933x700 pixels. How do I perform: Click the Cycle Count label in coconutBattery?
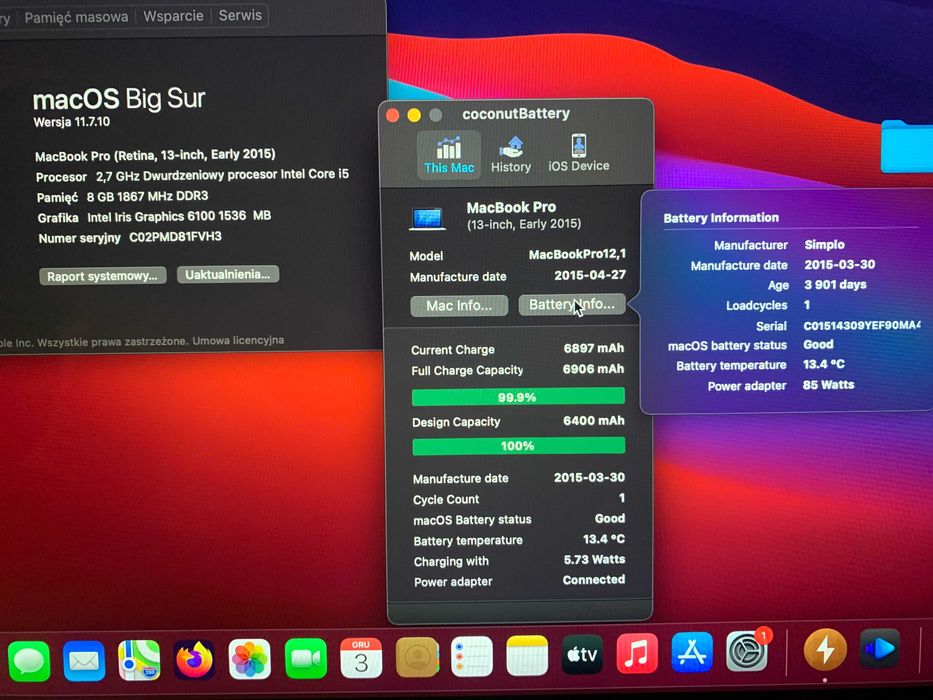coord(446,499)
